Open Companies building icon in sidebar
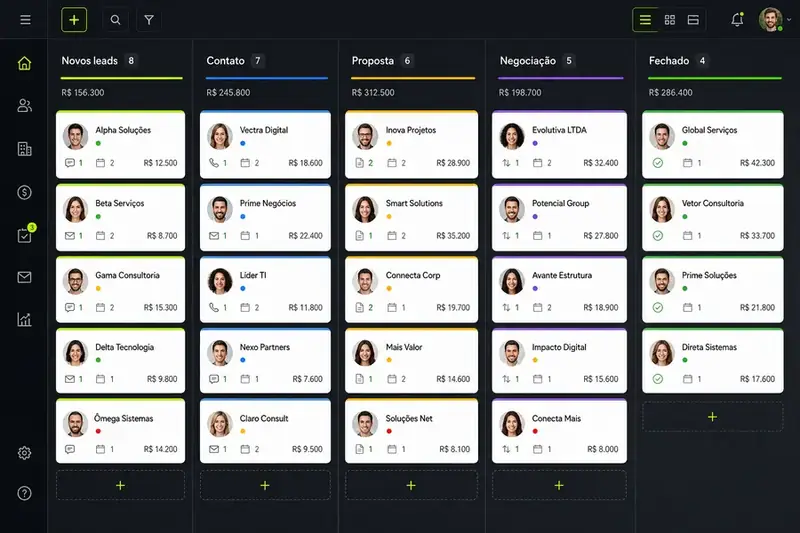This screenshot has height=533, width=800. [24, 149]
